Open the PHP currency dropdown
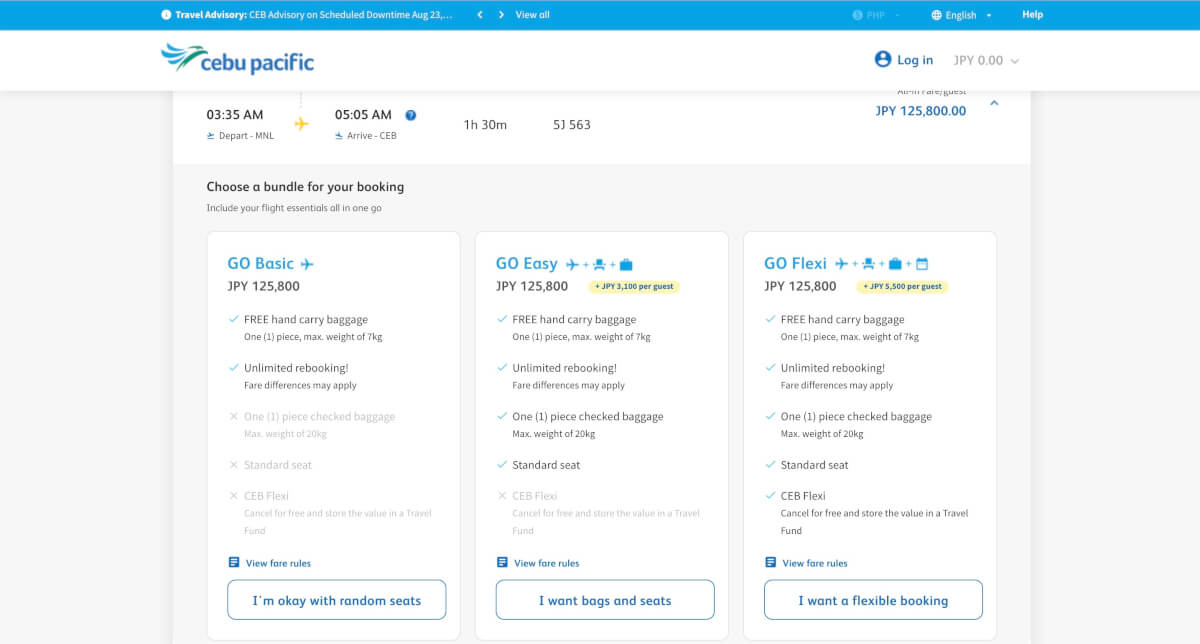Viewport: 1200px width, 644px height. (x=877, y=15)
